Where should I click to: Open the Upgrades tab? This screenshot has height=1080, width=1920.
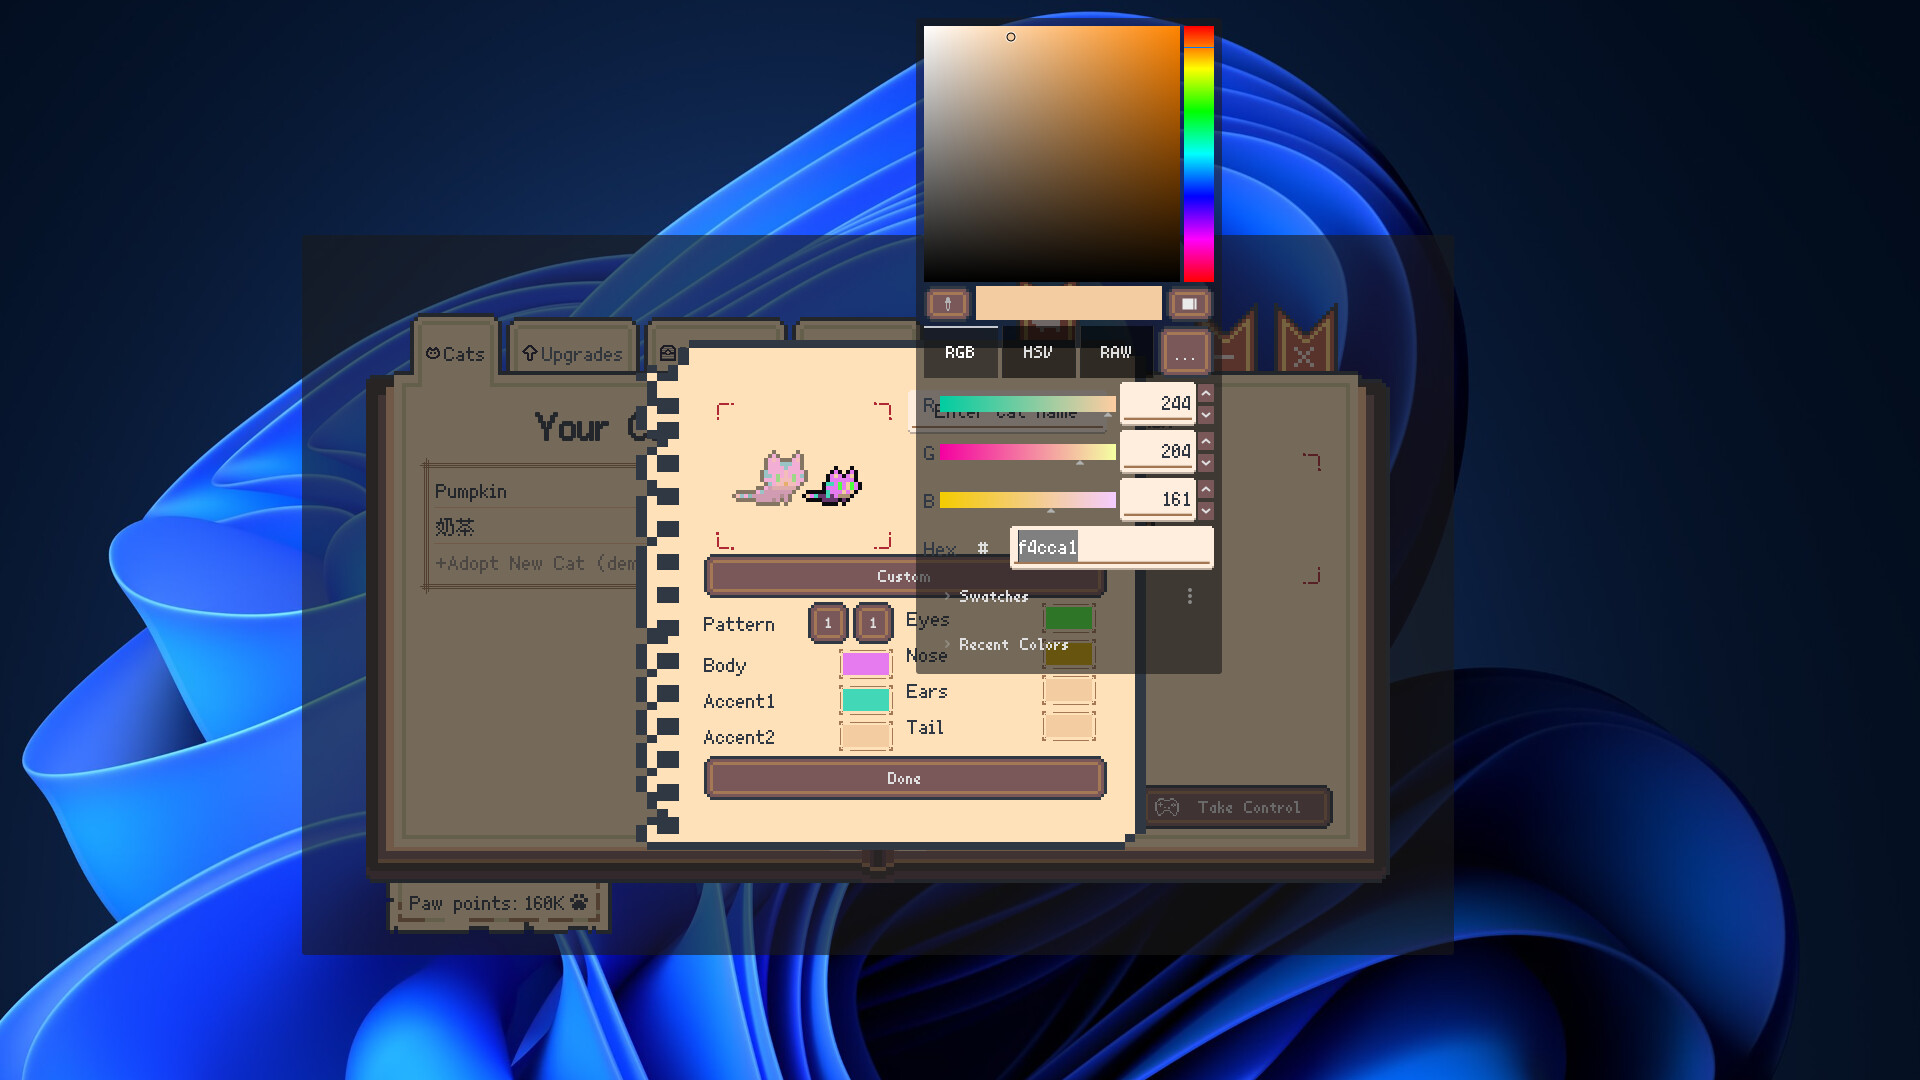572,354
